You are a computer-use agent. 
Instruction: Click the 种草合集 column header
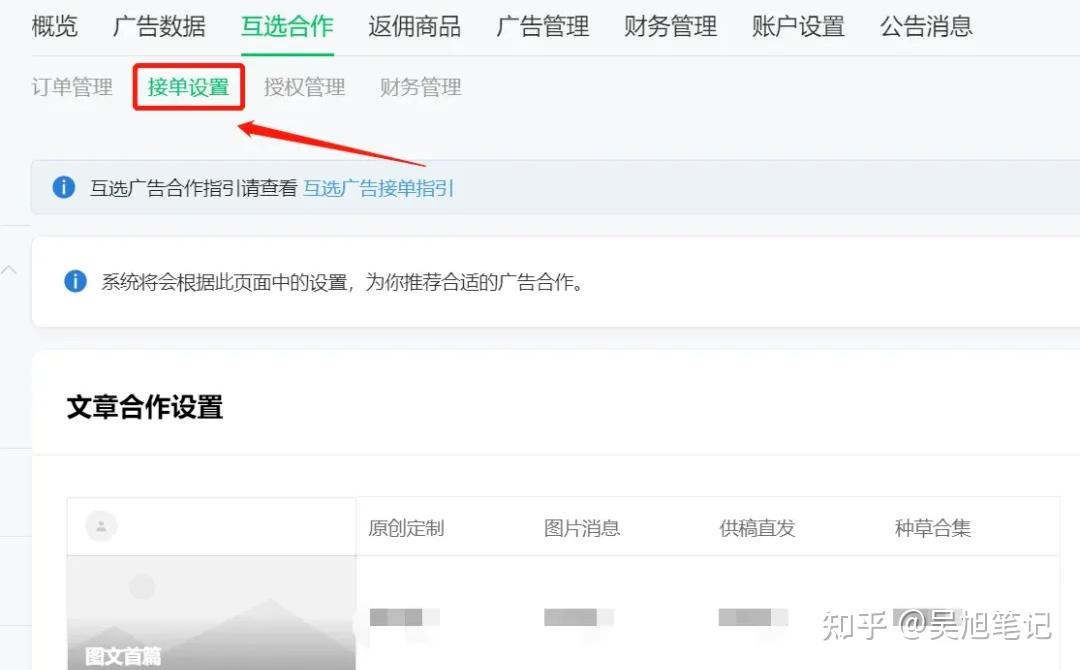932,528
